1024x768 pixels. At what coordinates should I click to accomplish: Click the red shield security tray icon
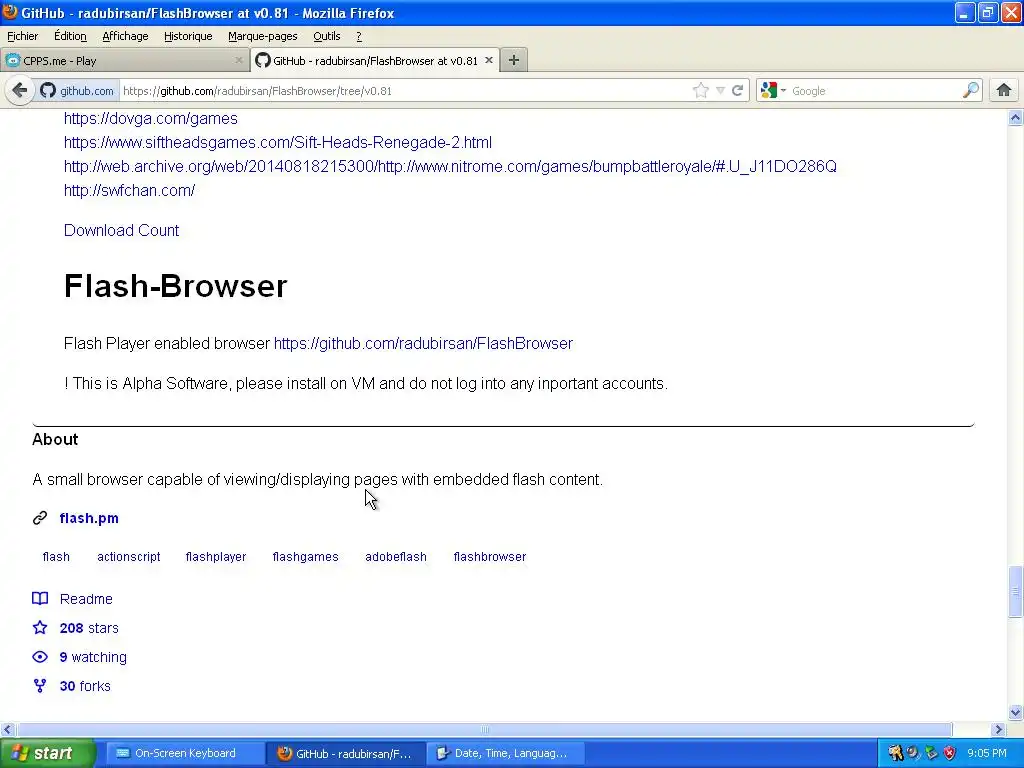click(x=950, y=753)
